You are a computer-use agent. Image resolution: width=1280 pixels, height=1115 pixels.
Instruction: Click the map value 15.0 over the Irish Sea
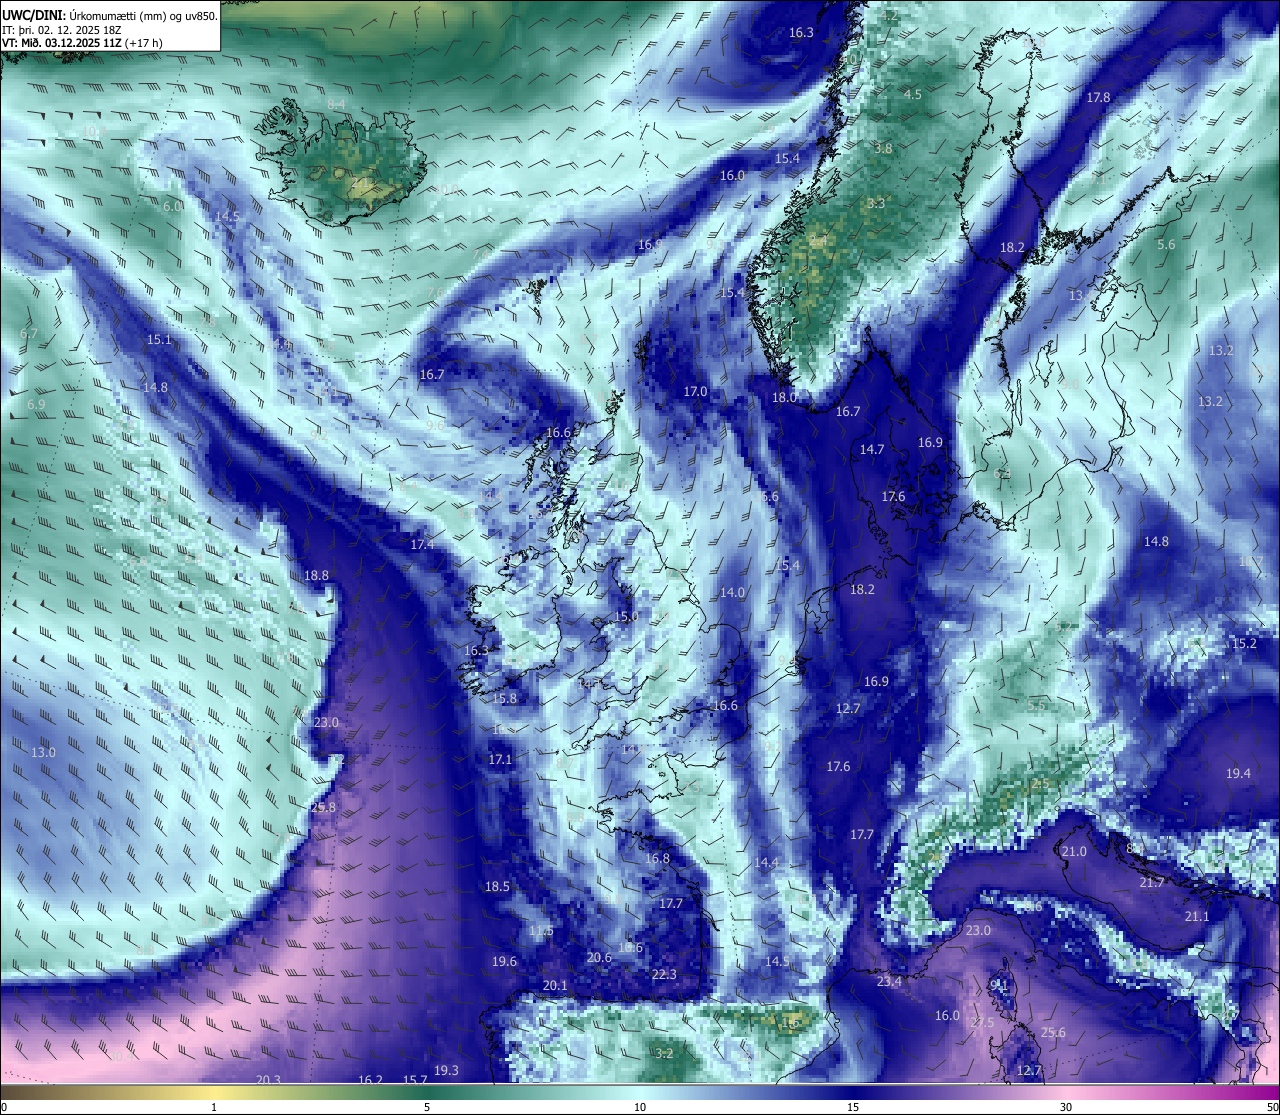pyautogui.click(x=626, y=616)
